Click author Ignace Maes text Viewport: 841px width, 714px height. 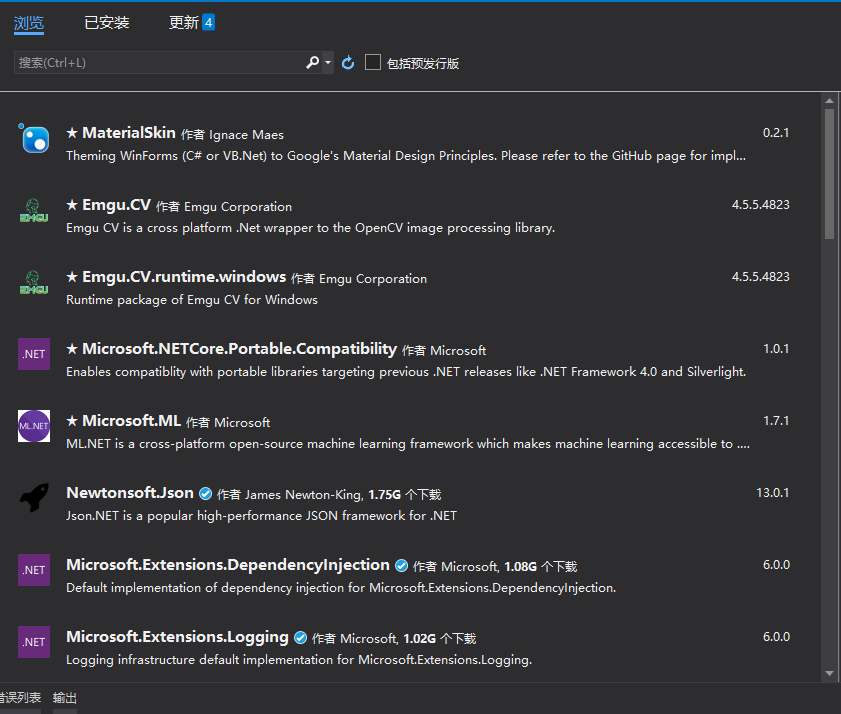[246, 135]
